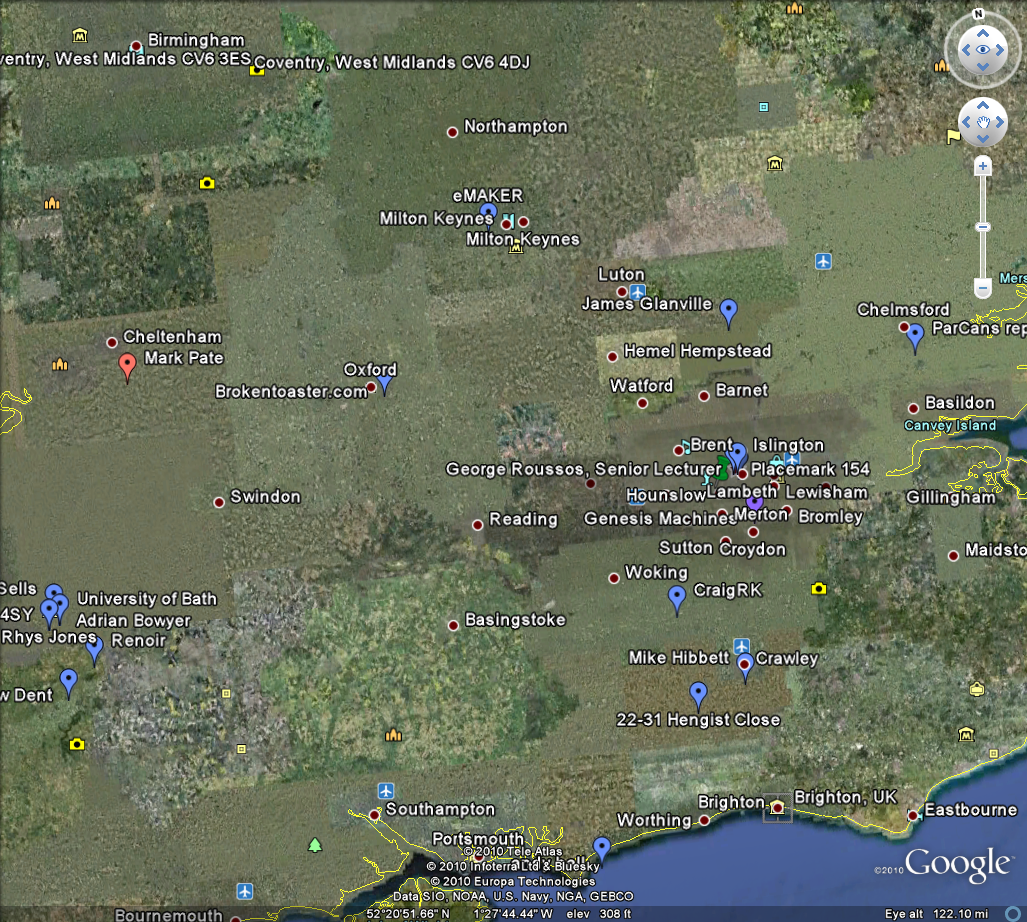Tilt view down with look joystick arrow
Viewport: 1027px width, 922px height.
[982, 67]
